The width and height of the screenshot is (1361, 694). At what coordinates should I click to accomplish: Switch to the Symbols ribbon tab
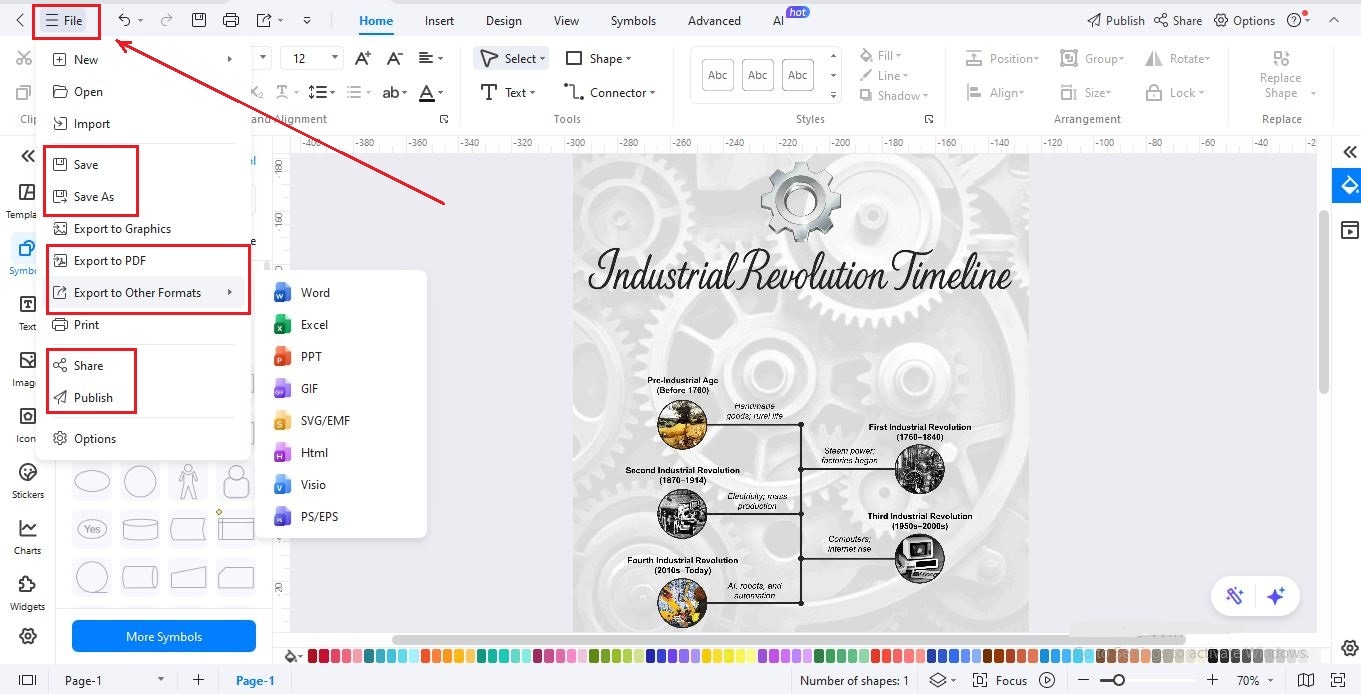(x=633, y=20)
